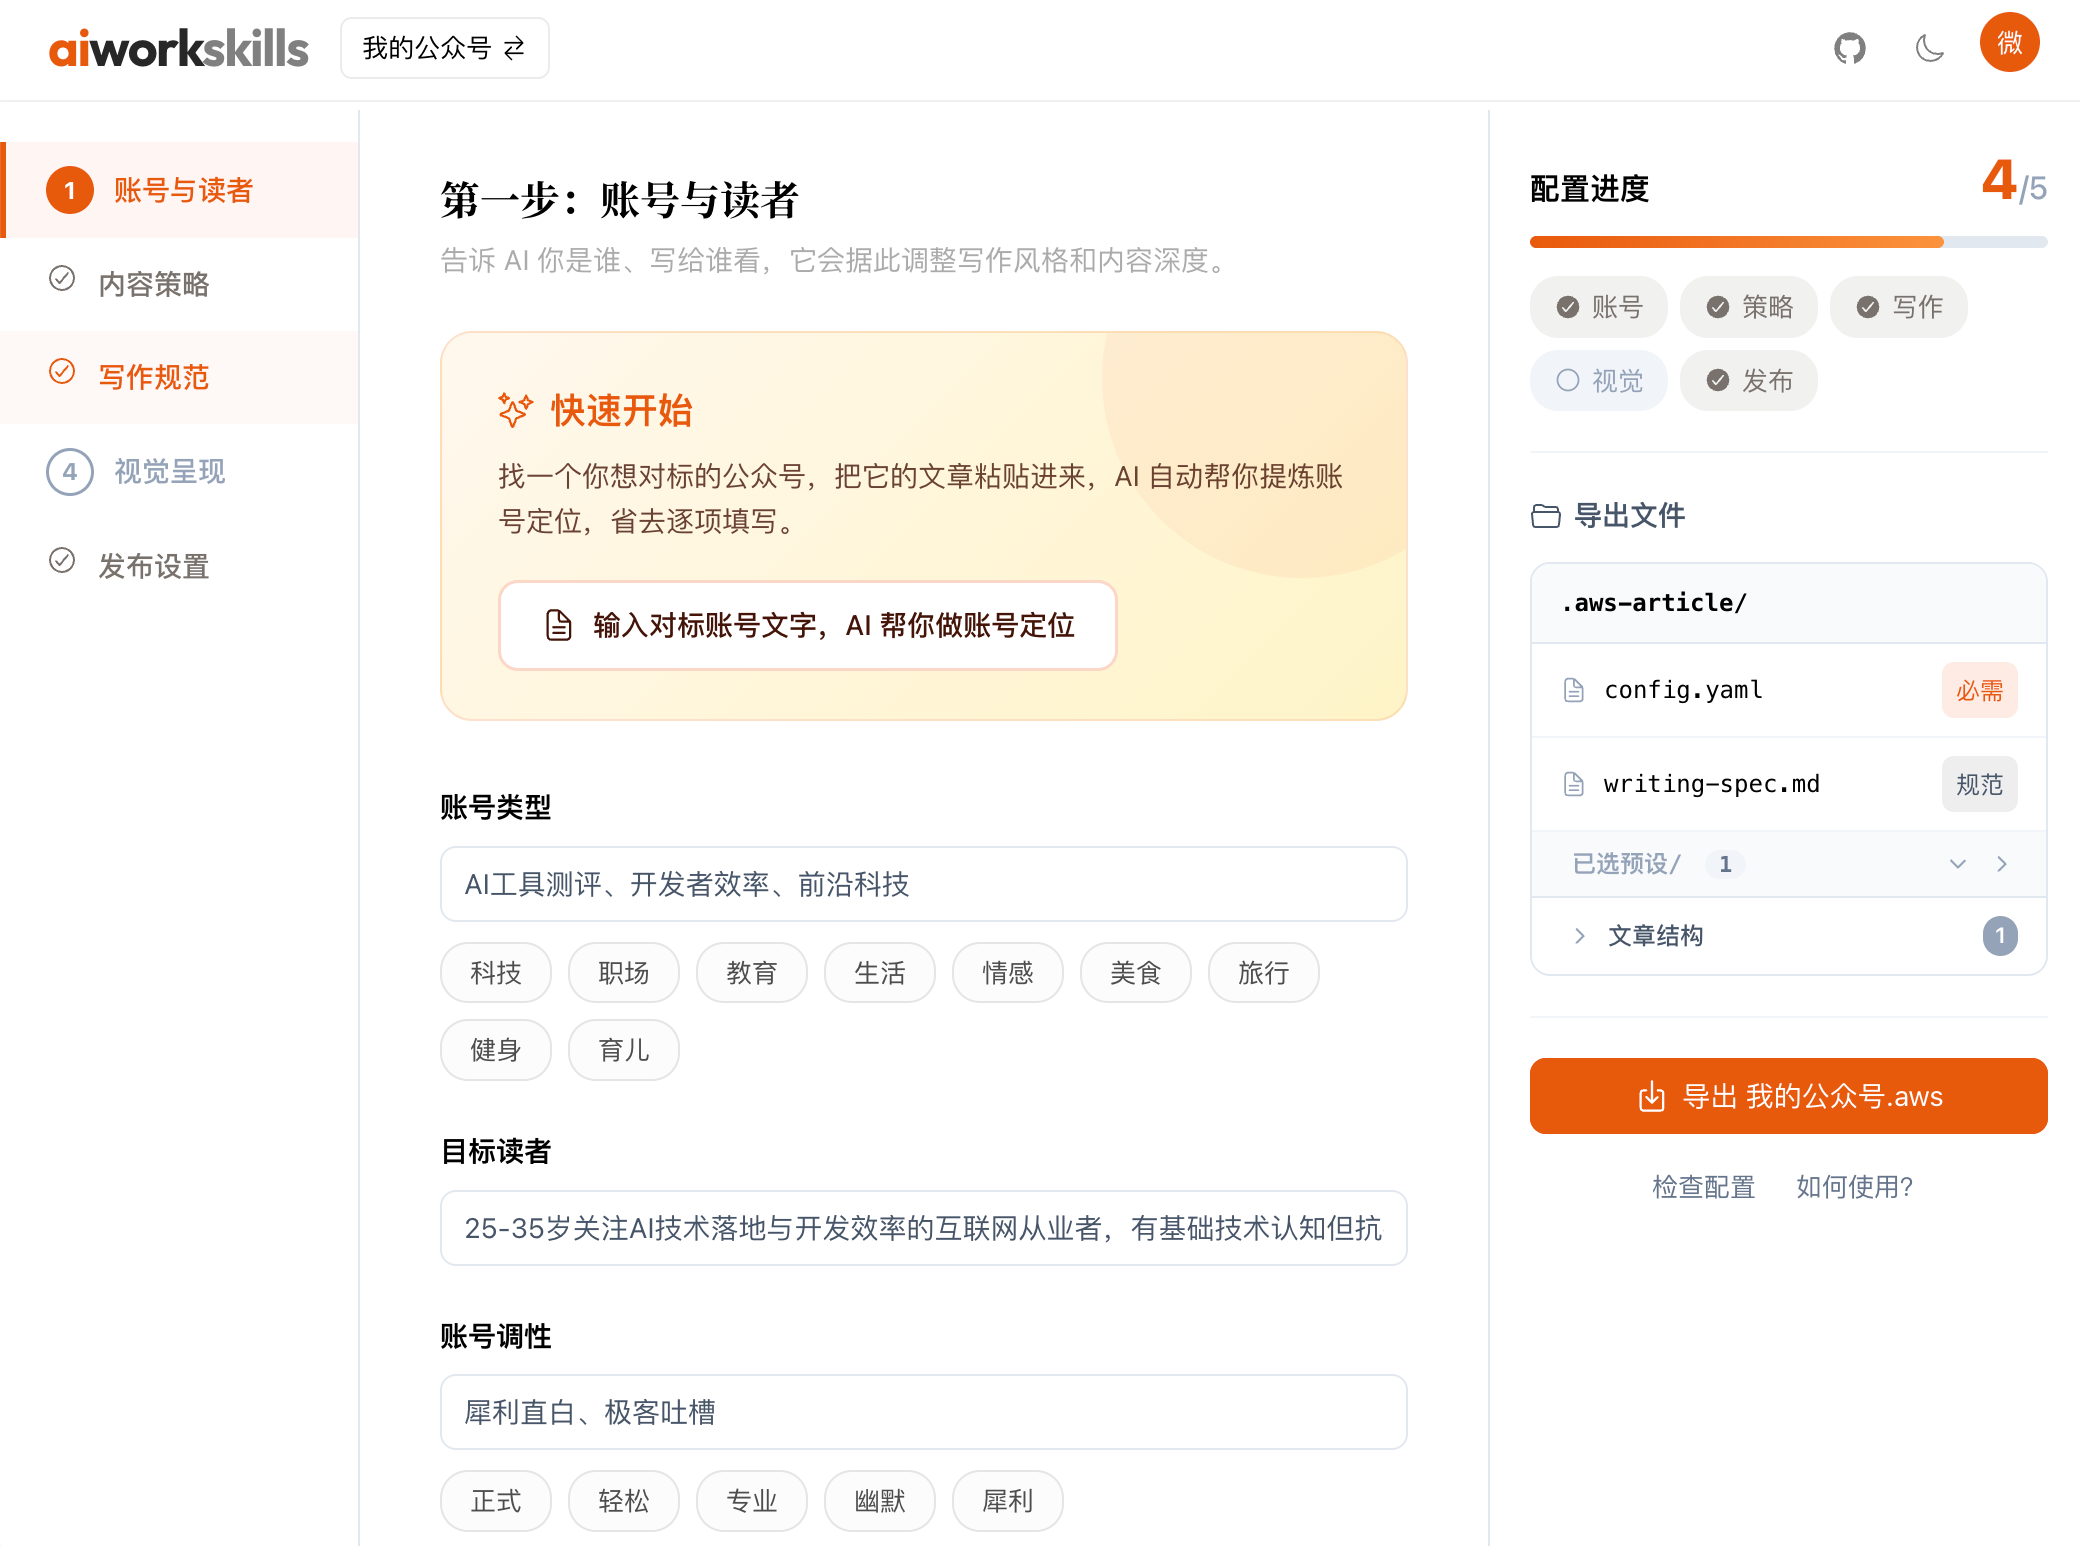The image size is (2080, 1546).
Task: Click the 写作 progress chip
Action: pyautogui.click(x=1899, y=307)
